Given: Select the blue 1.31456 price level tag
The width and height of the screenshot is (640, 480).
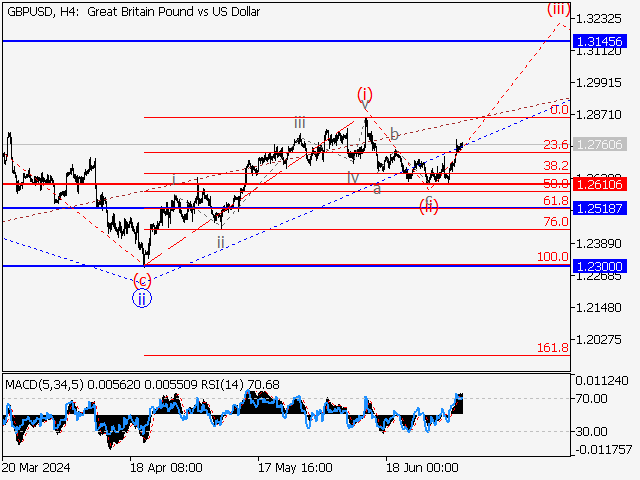Looking at the screenshot, I should click(x=600, y=41).
